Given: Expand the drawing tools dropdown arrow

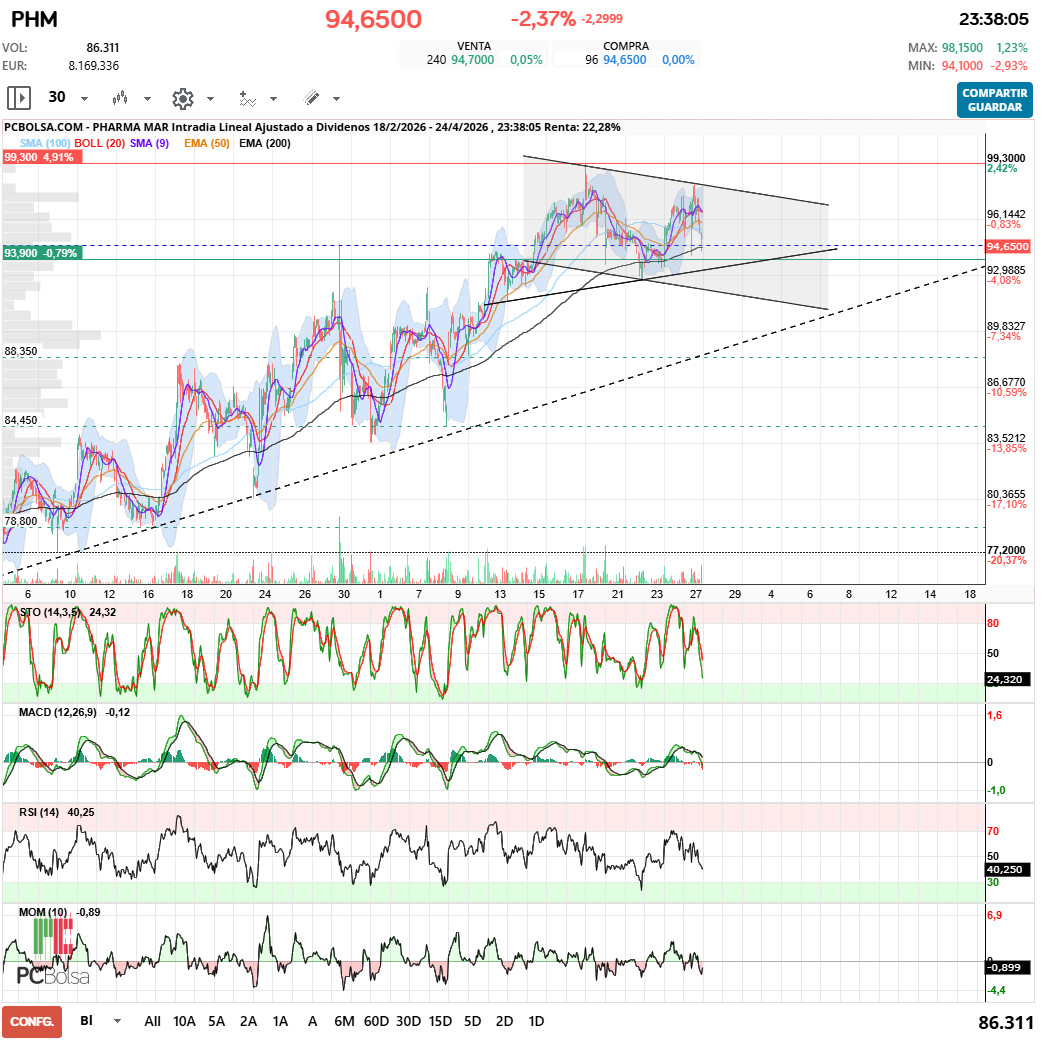Looking at the screenshot, I should 336,99.
